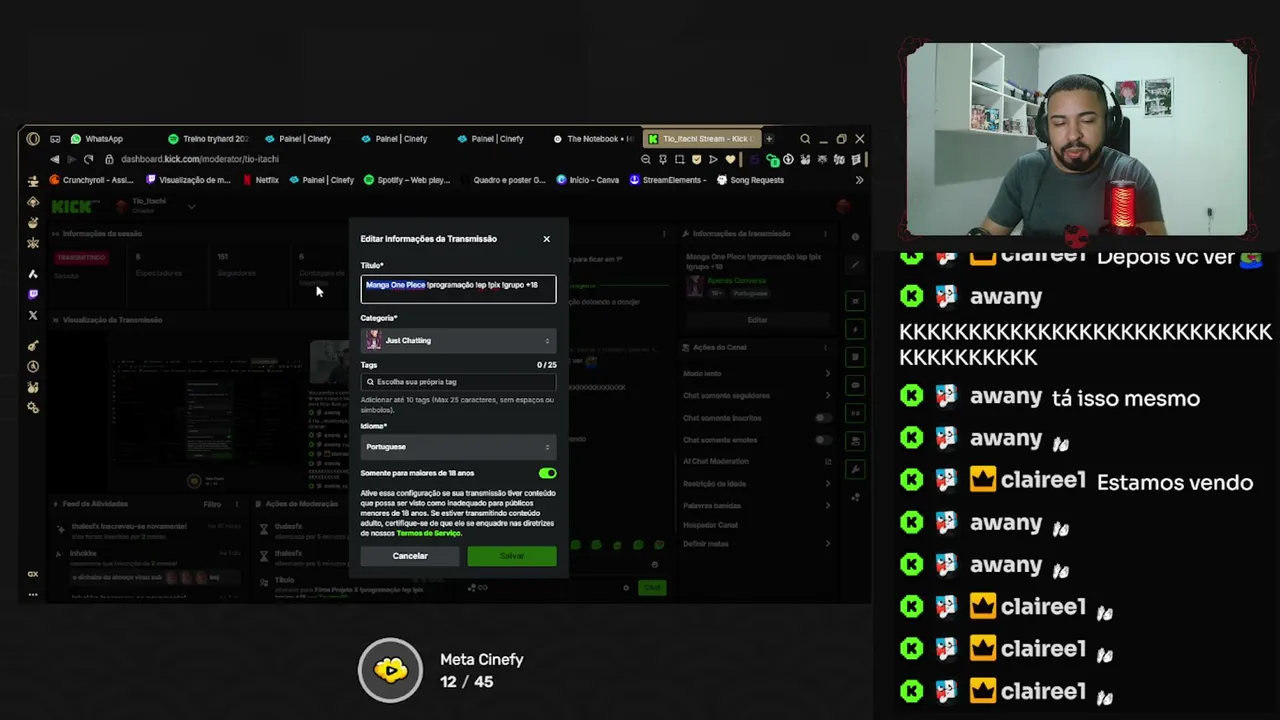
Task: Open the Categoria dropdown showing Just Chatting
Action: point(458,341)
